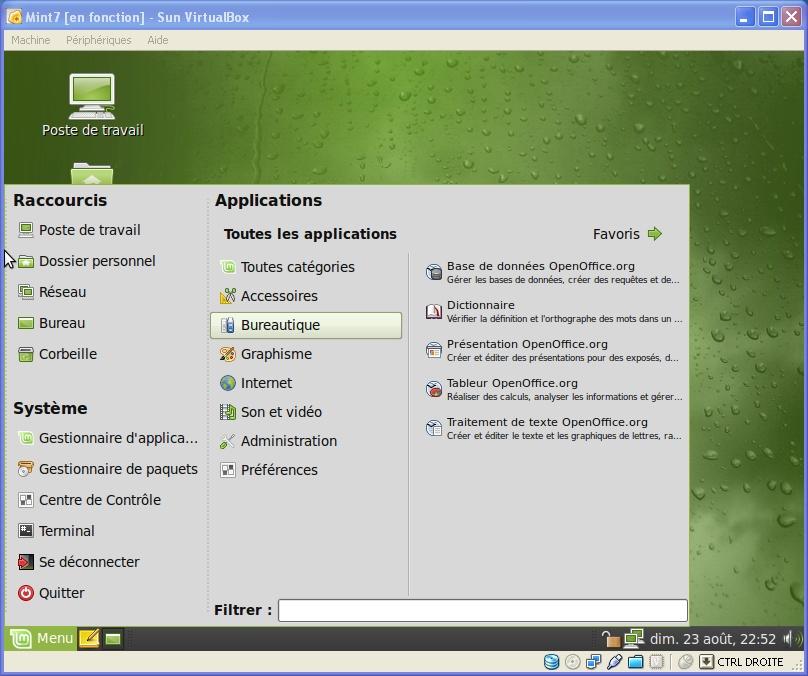Viewport: 808px width, 676px height.
Task: Launch Terminal from Système section
Action: (x=56, y=531)
